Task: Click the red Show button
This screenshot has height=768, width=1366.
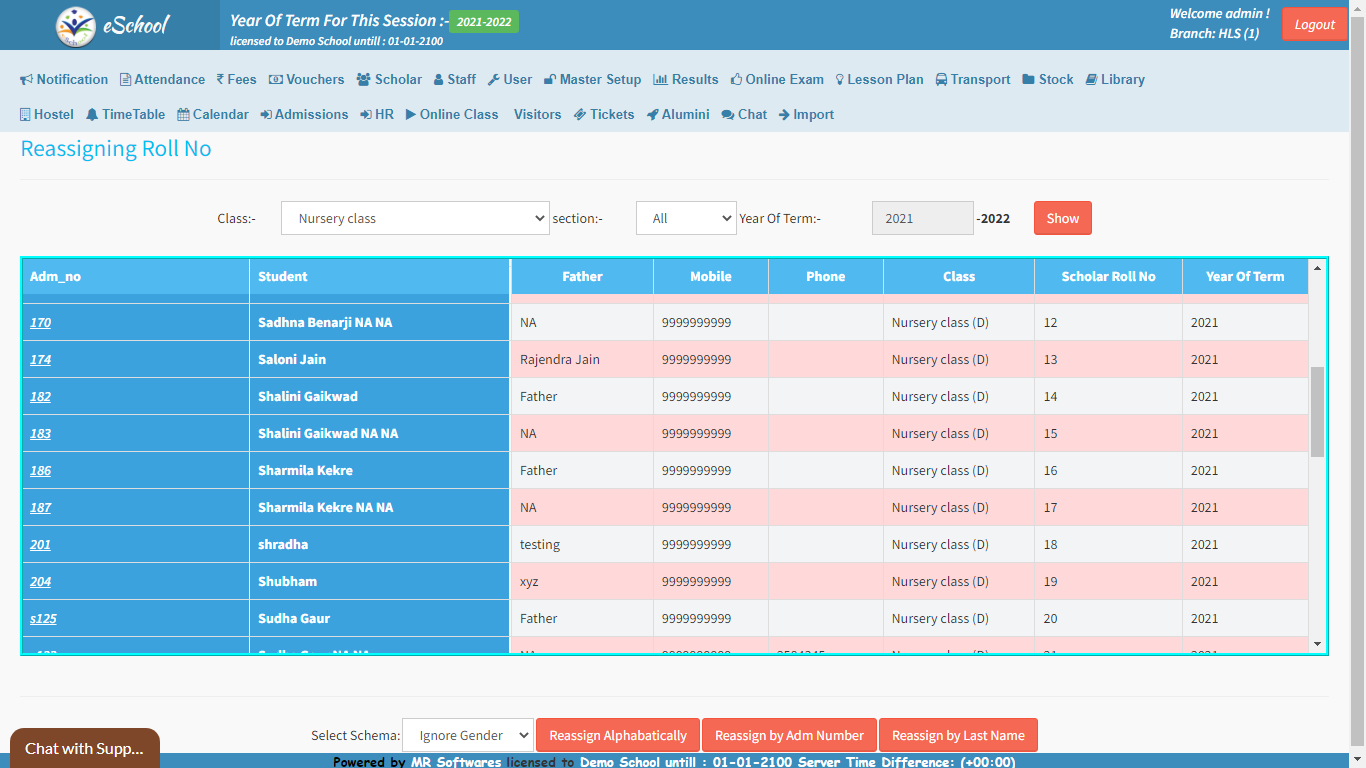Action: click(x=1062, y=218)
